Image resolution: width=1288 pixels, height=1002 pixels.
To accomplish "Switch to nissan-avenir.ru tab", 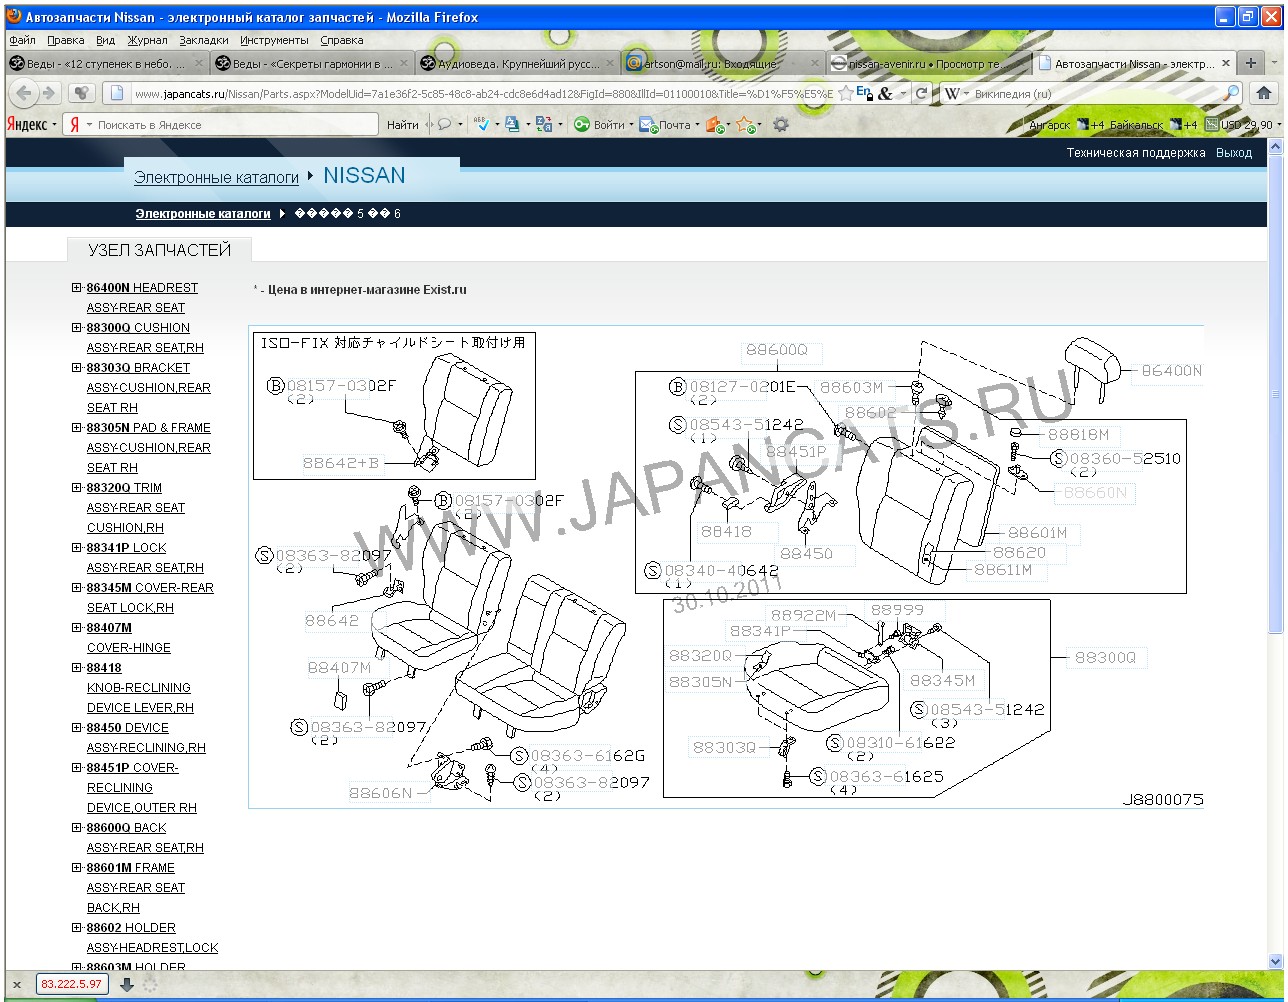I will click(927, 63).
